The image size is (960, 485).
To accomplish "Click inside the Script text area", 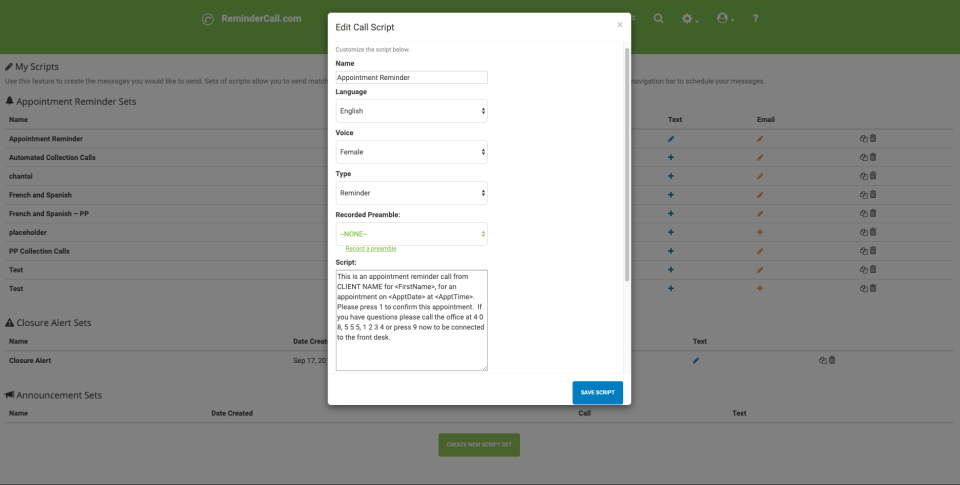I will click(411, 320).
